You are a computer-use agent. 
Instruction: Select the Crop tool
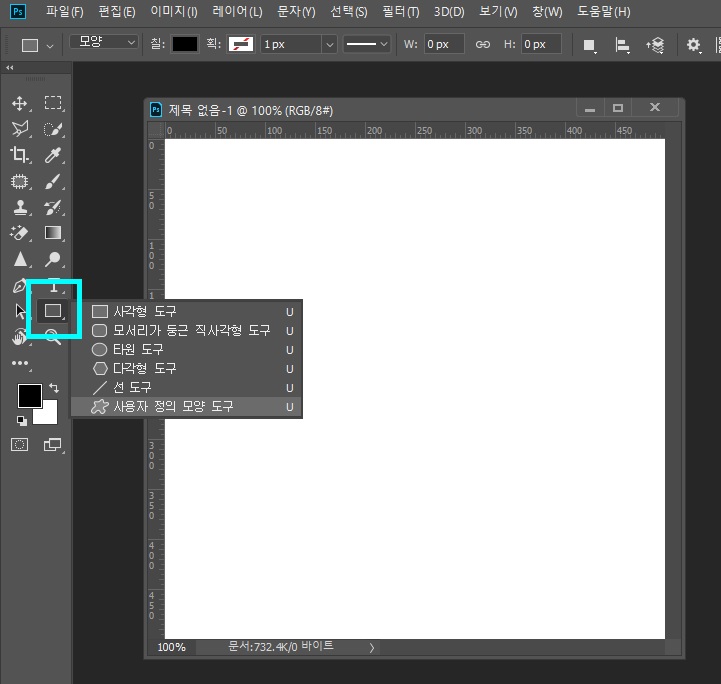19,155
